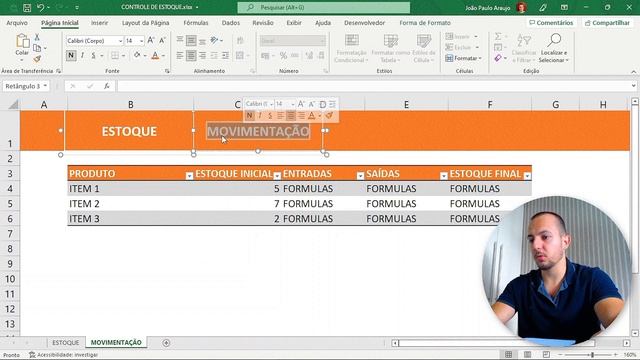Click the red font color A button

[155, 56]
